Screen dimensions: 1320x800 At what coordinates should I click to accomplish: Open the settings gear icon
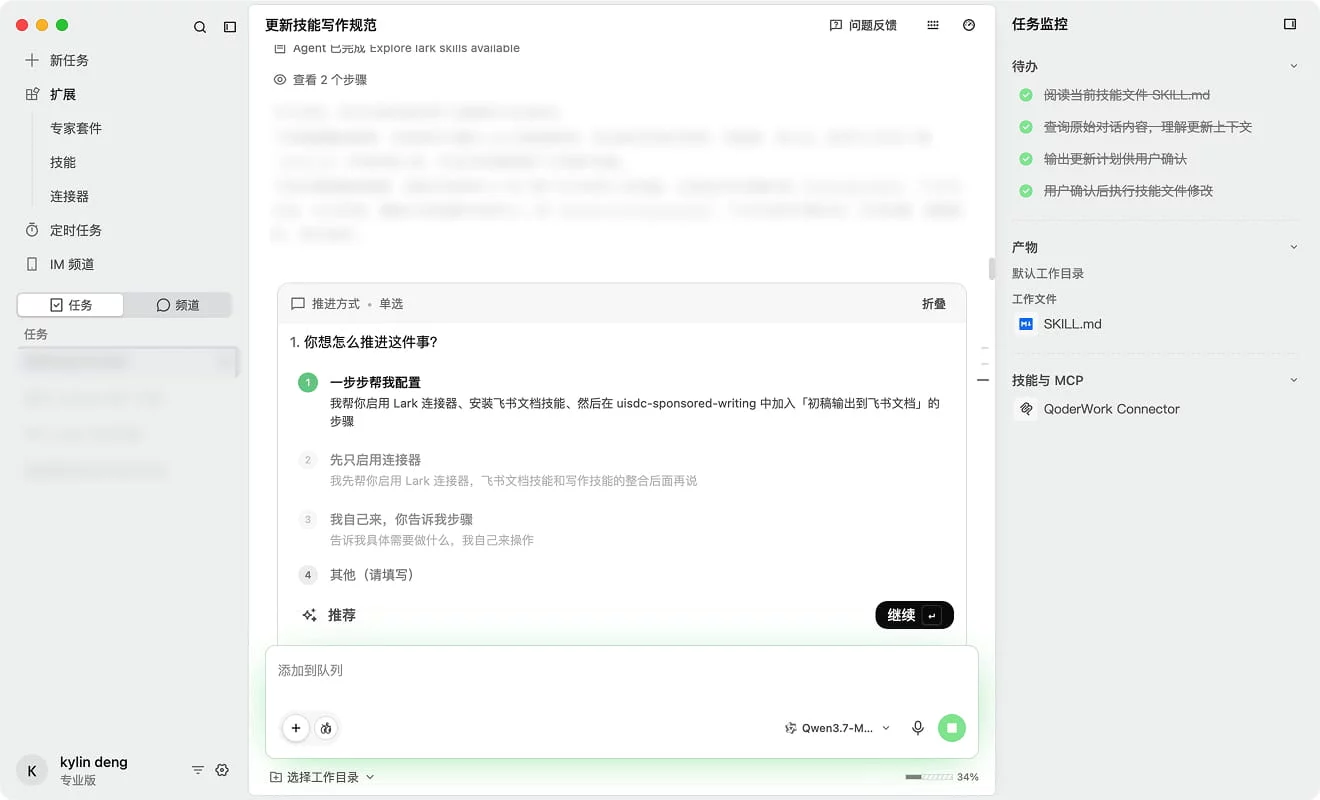222,770
